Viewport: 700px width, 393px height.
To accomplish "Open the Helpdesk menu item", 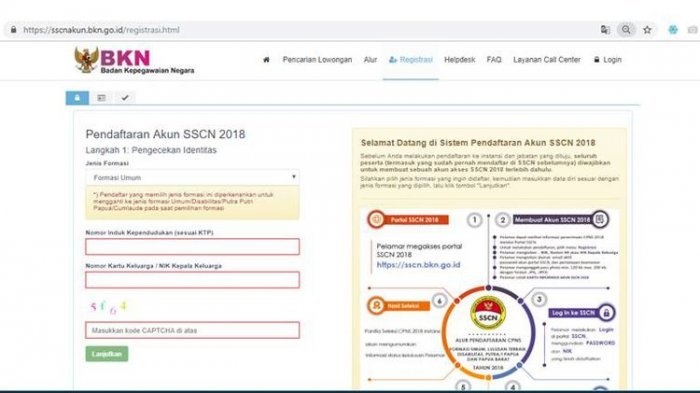I will tap(459, 59).
